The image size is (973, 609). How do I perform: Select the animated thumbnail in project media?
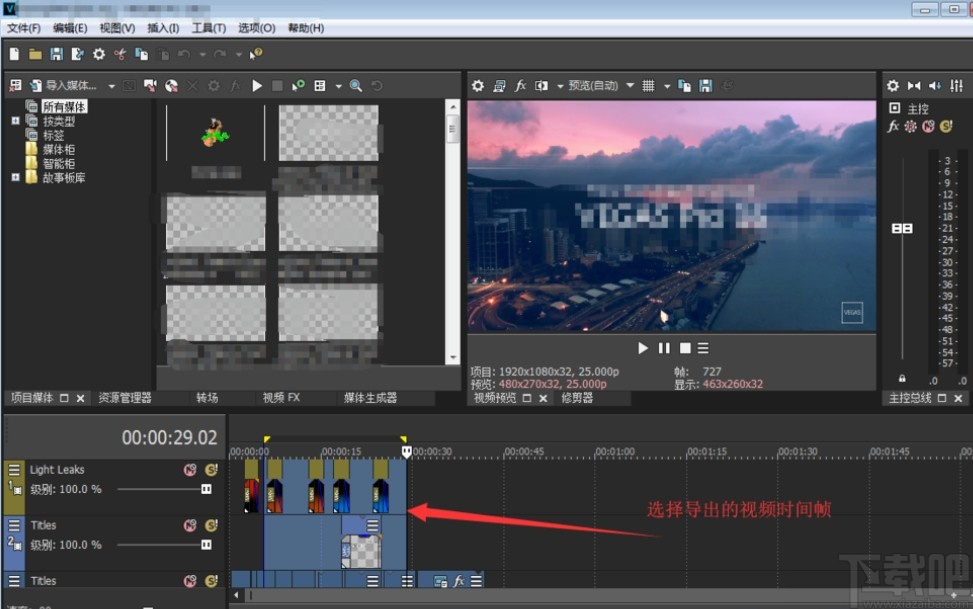coord(213,131)
